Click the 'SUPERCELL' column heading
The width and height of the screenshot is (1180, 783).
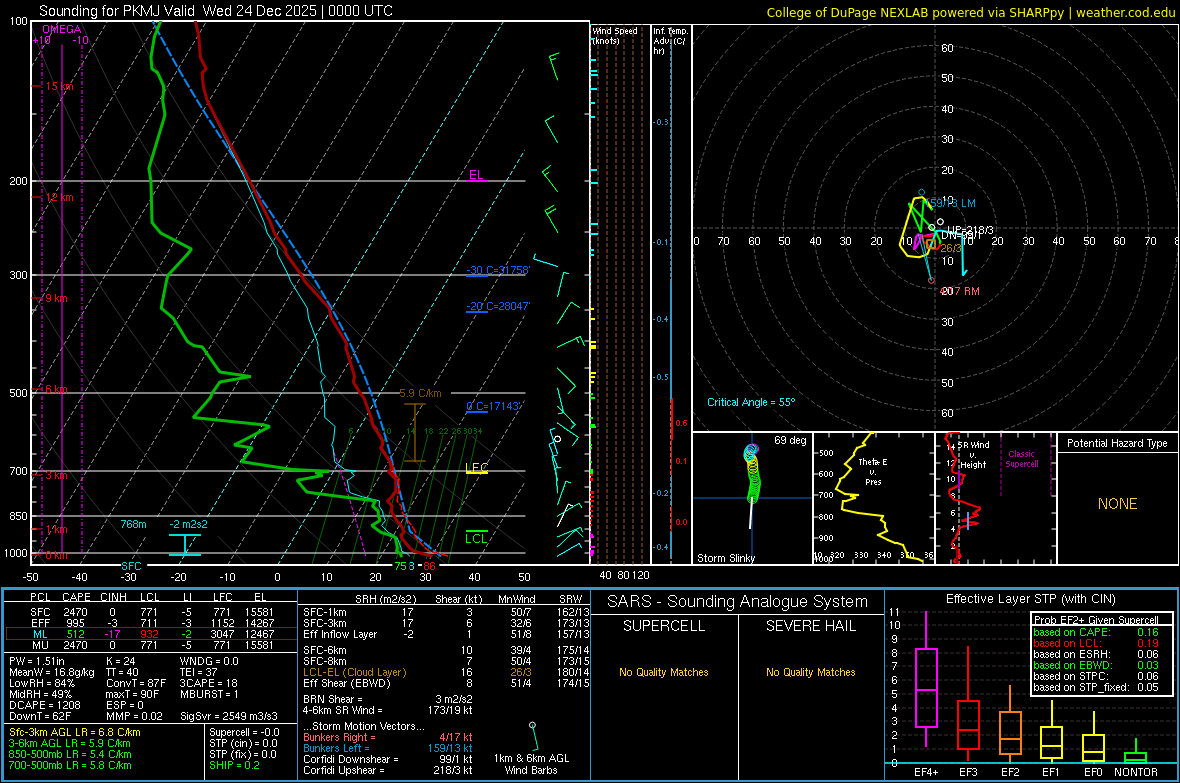[x=664, y=626]
